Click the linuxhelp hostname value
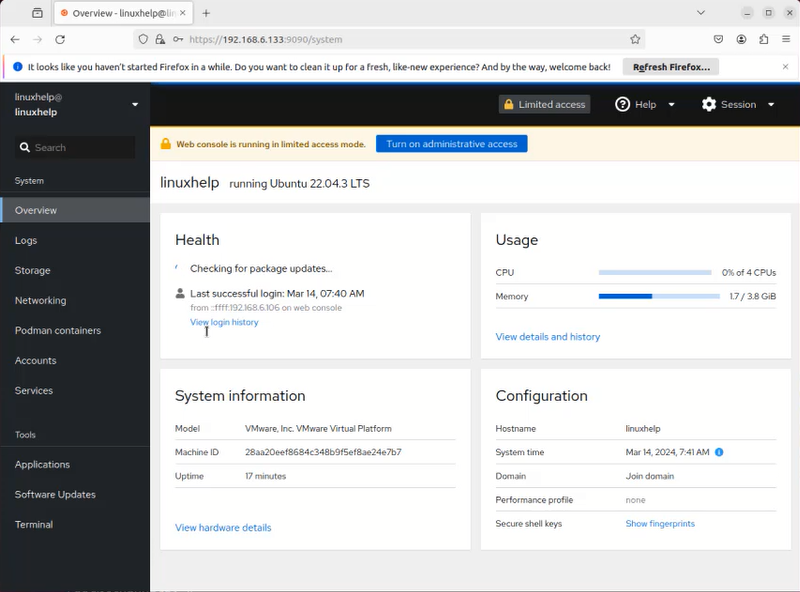The image size is (800, 592). point(643,429)
